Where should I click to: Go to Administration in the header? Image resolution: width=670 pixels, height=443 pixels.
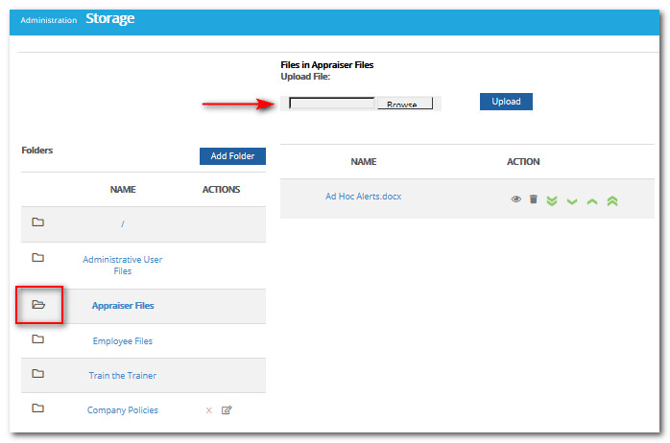coord(48,20)
